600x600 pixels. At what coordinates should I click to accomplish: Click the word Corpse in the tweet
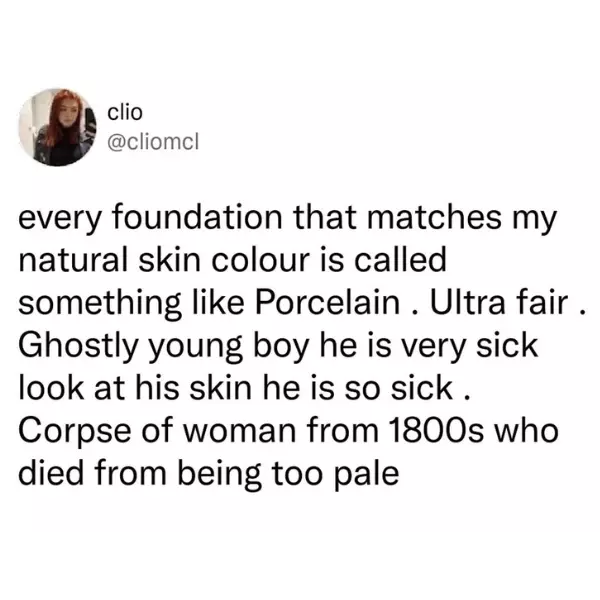tap(75, 432)
